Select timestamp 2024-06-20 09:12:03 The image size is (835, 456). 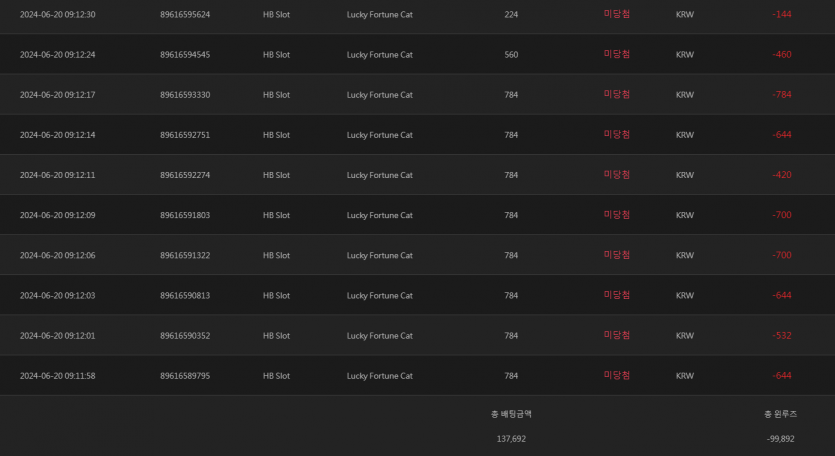pyautogui.click(x=58, y=295)
